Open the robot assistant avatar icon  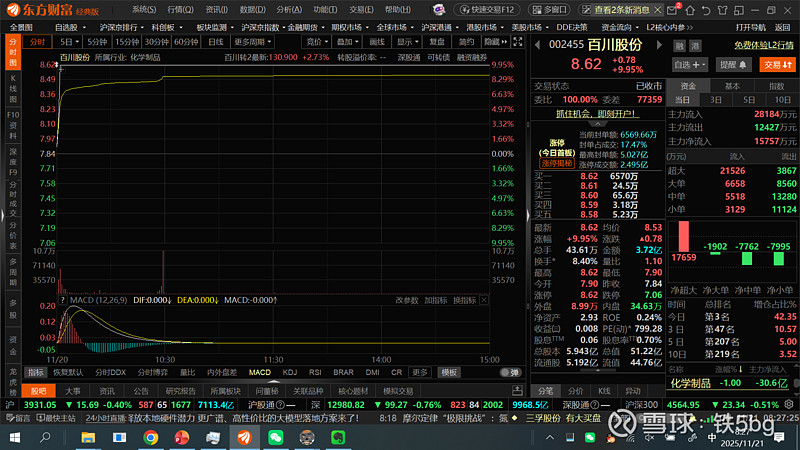pyautogui.click(x=439, y=10)
